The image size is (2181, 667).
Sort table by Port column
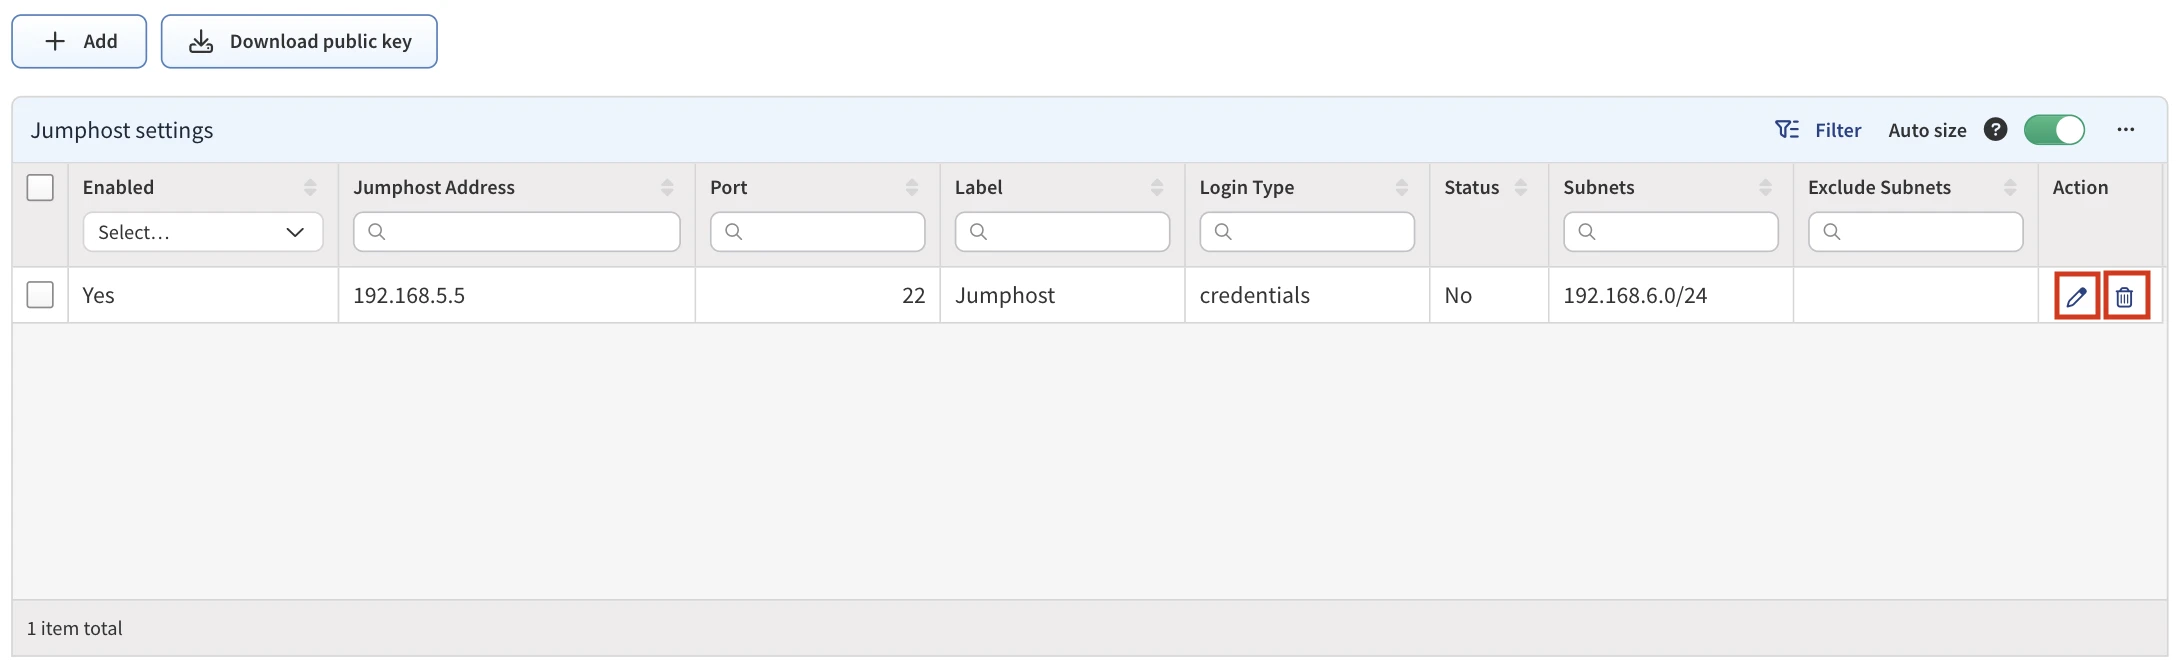coord(912,188)
